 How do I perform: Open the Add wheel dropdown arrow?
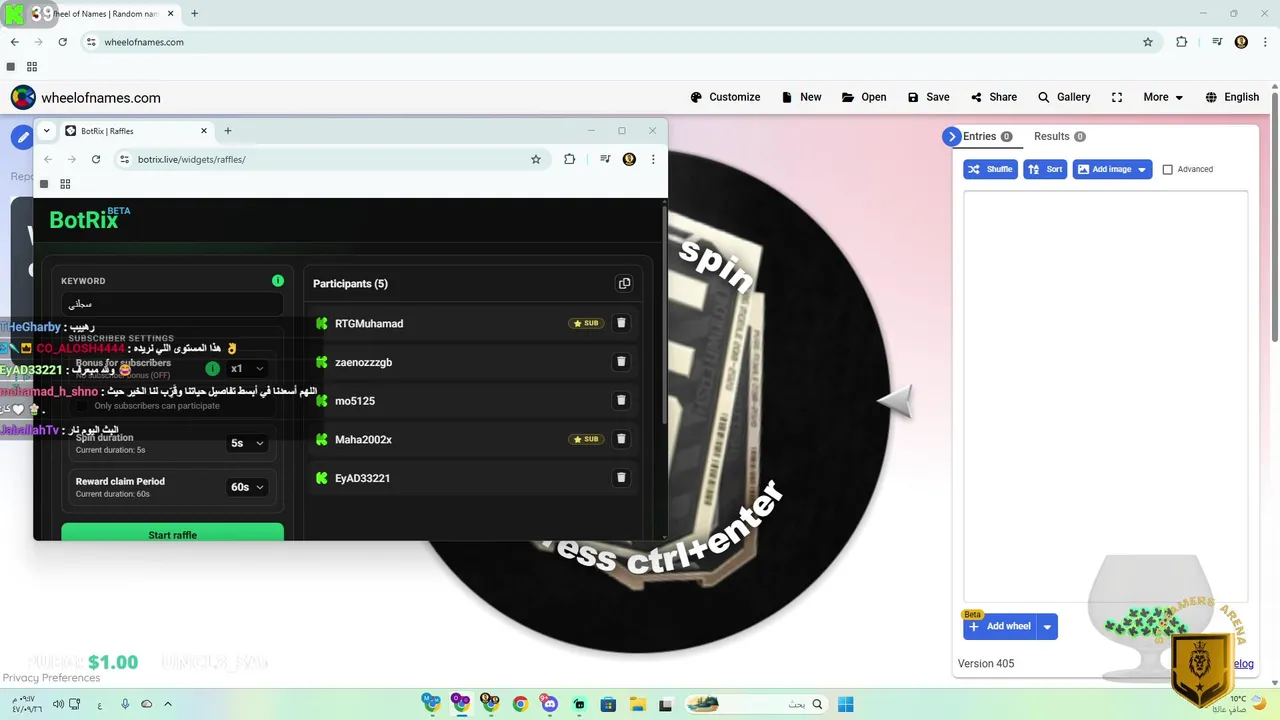coord(1047,627)
